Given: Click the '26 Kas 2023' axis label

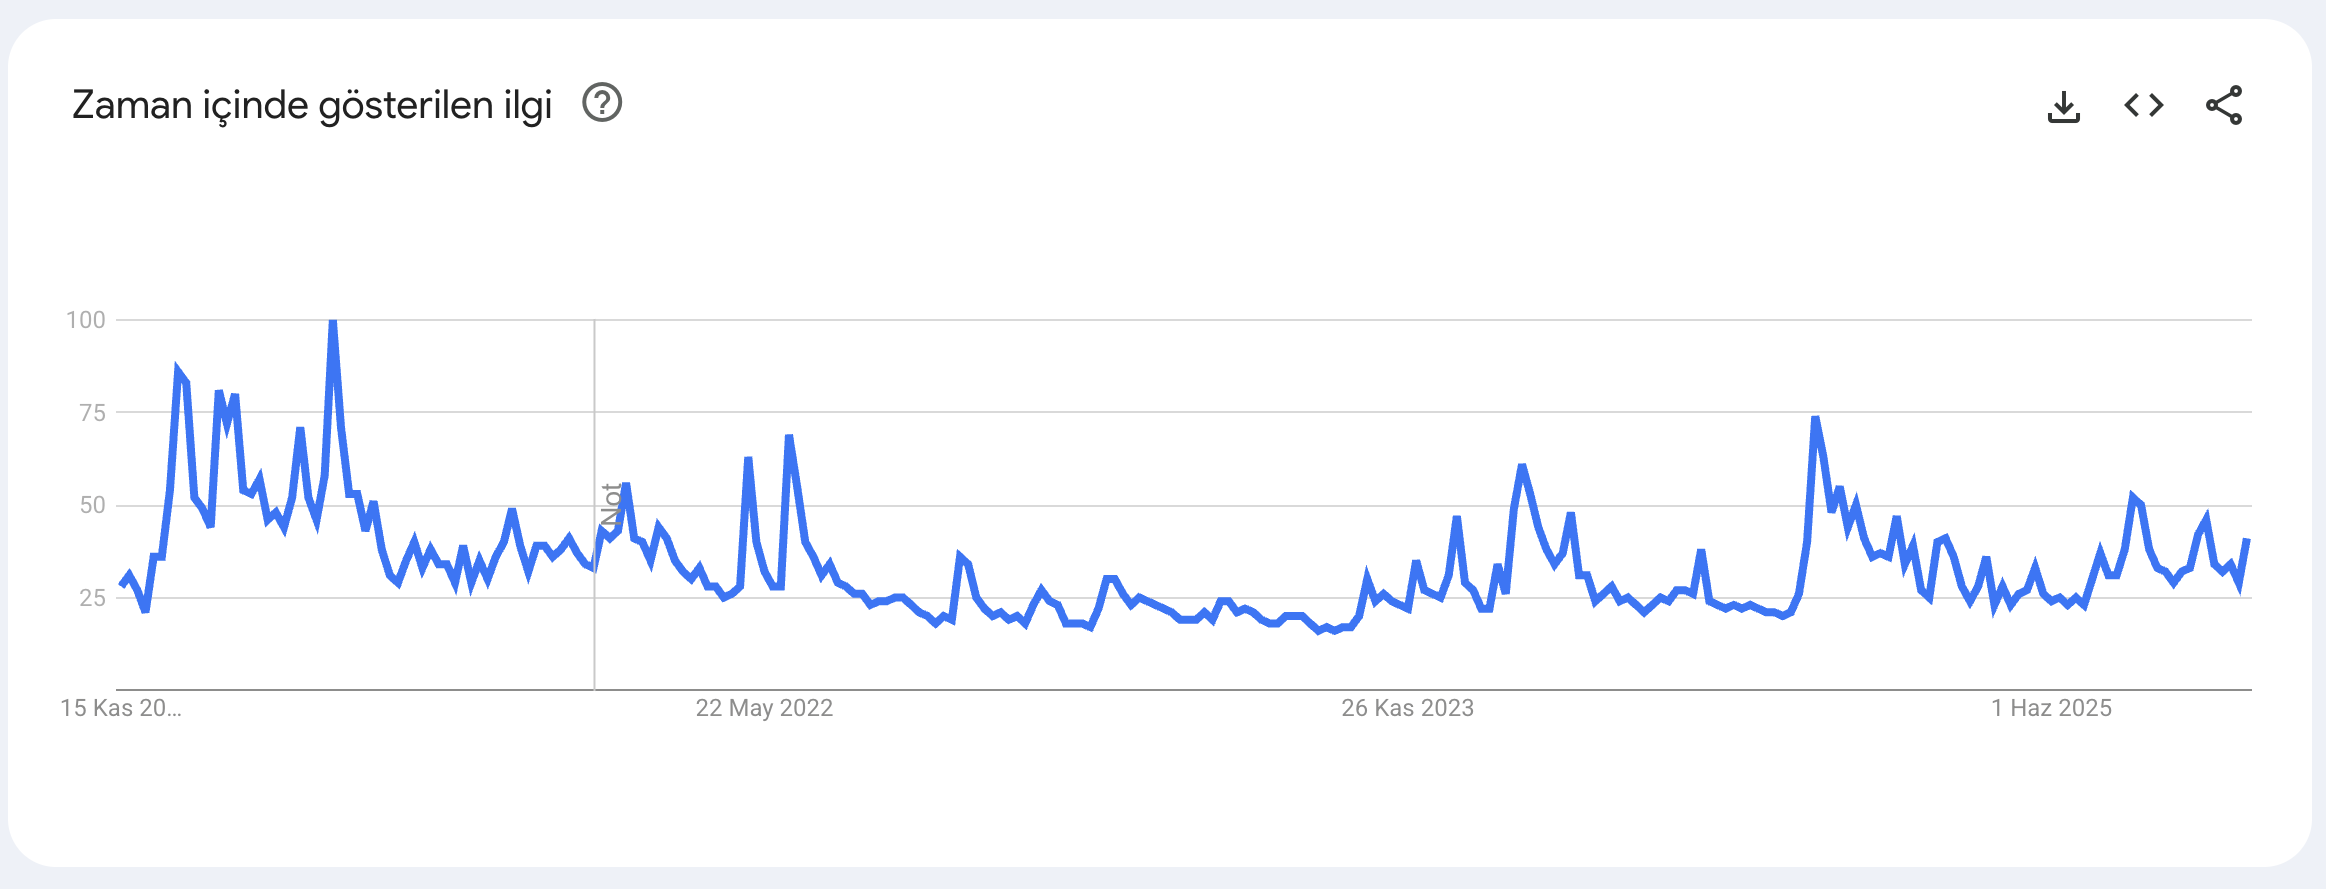Looking at the screenshot, I should point(1407,708).
